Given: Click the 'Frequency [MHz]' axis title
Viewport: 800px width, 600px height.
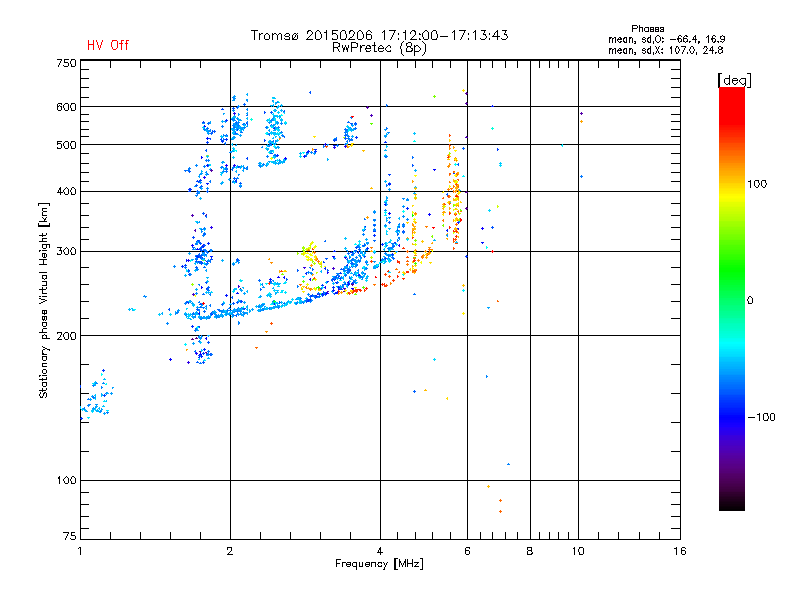Looking at the screenshot, I should point(379,564).
